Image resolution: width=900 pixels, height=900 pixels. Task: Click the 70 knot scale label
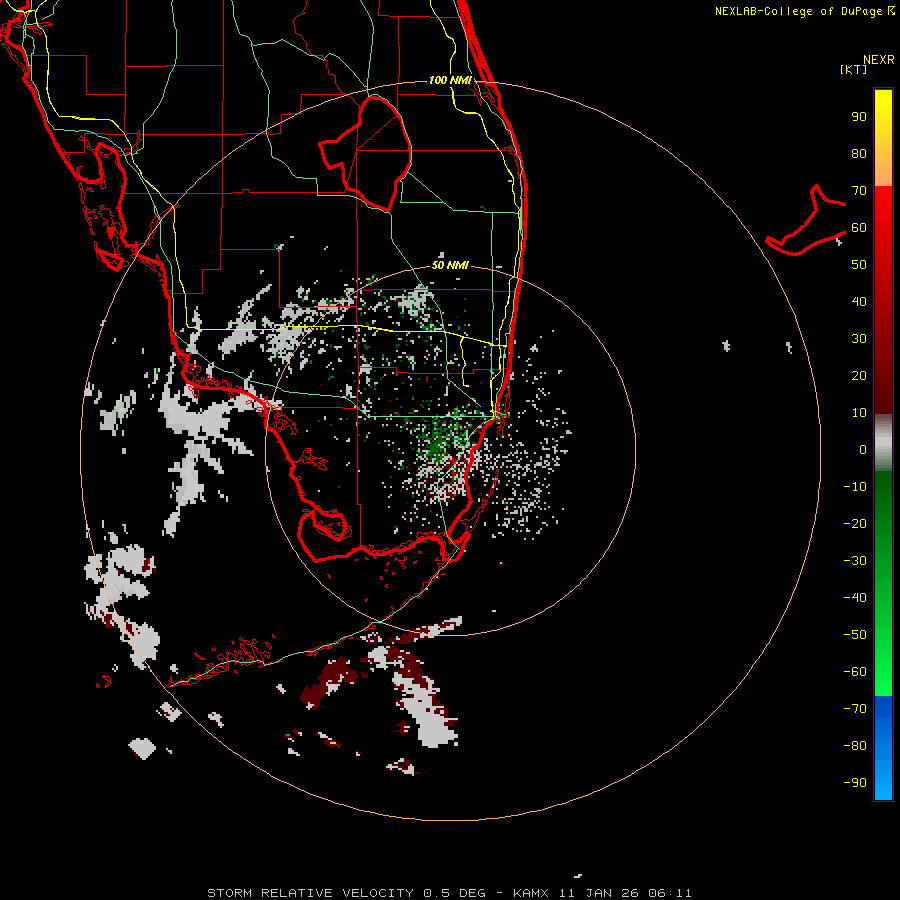point(859,191)
